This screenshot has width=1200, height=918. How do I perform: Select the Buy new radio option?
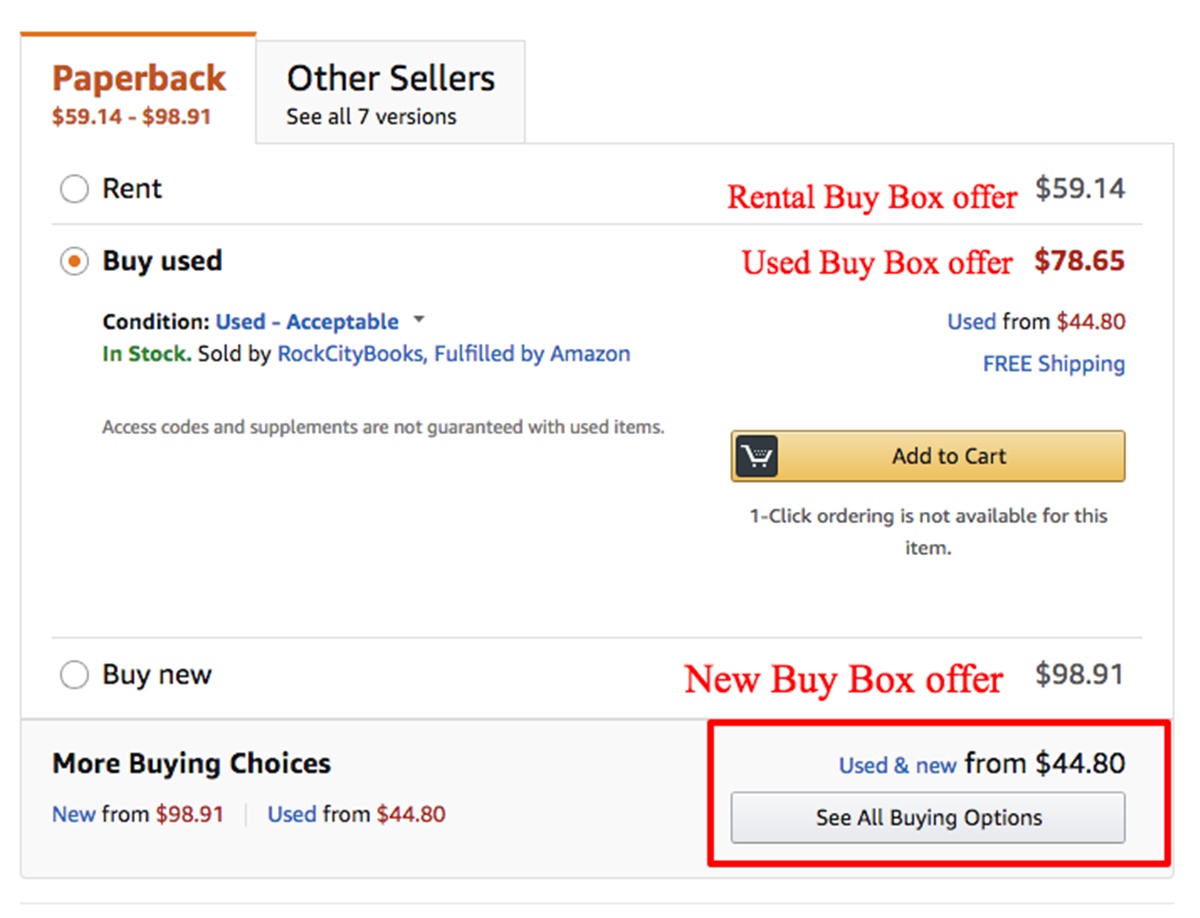74,676
